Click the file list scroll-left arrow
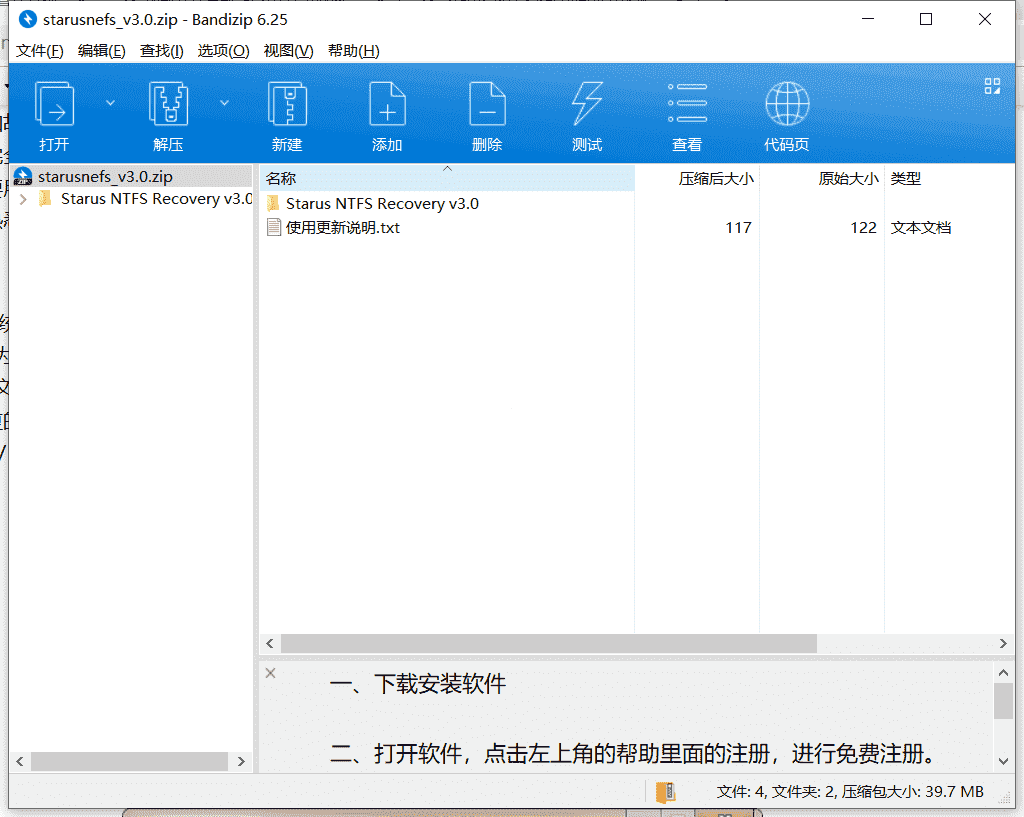The height and width of the screenshot is (817, 1024). 270,643
